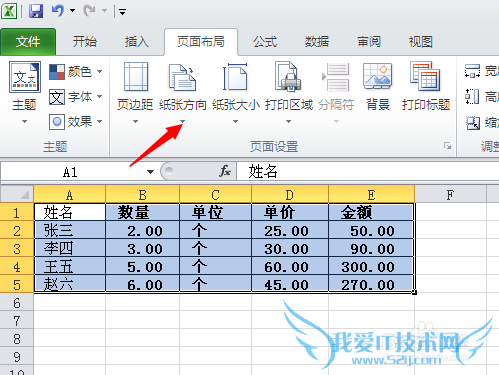499x375 pixels.
Task: Expand the 纸张大小 dropdown arrow
Action: coord(235,121)
